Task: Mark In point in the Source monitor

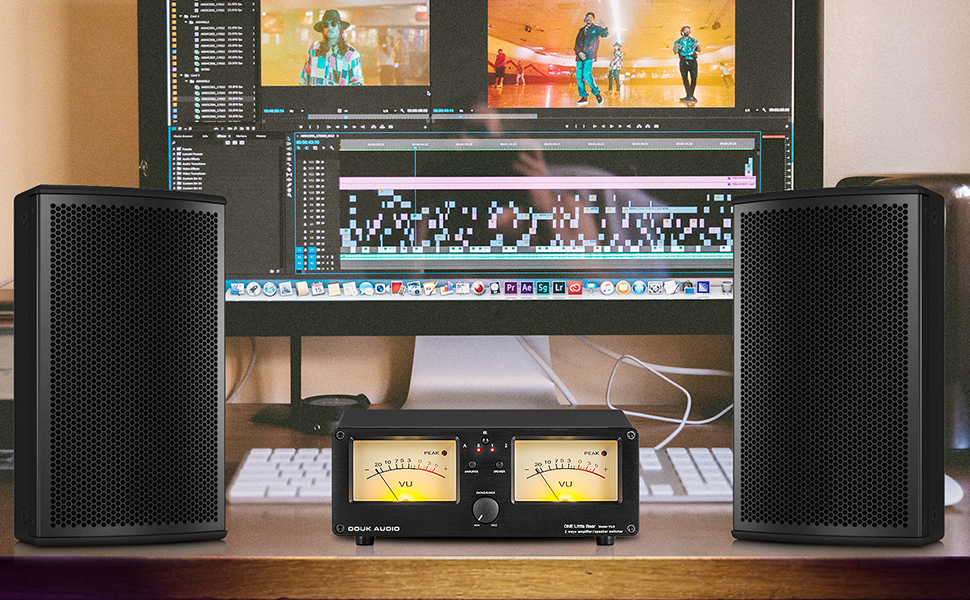Action: pos(310,127)
